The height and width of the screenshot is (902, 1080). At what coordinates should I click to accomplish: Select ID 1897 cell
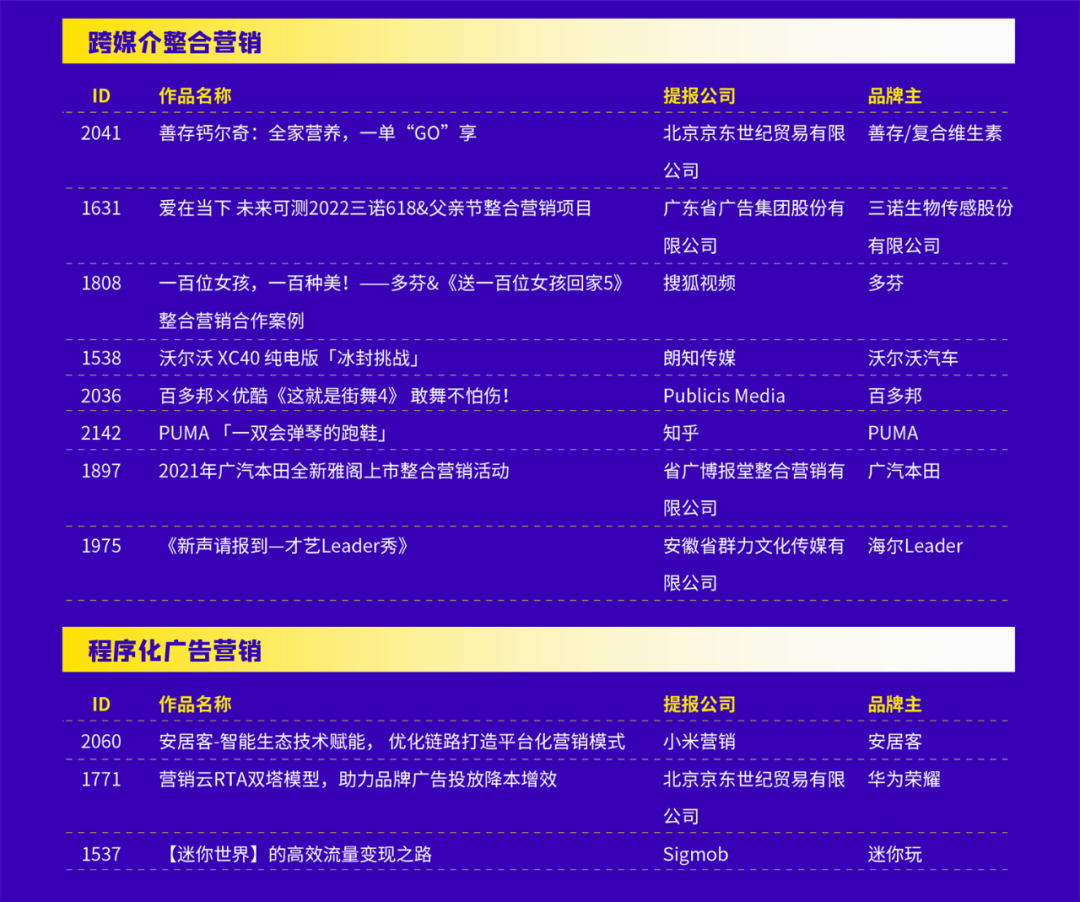coord(101,471)
